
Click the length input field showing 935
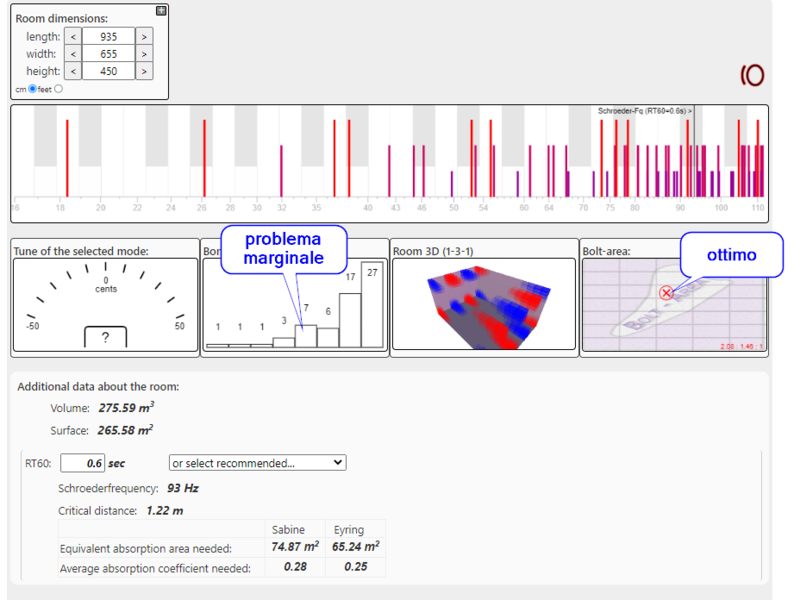coord(108,36)
